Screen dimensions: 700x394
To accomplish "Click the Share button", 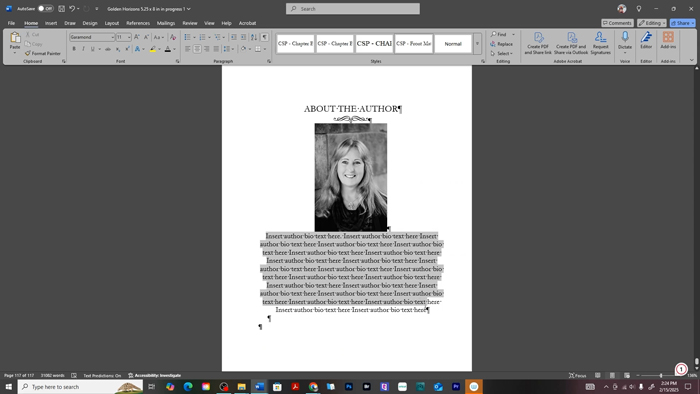I will click(x=682, y=23).
